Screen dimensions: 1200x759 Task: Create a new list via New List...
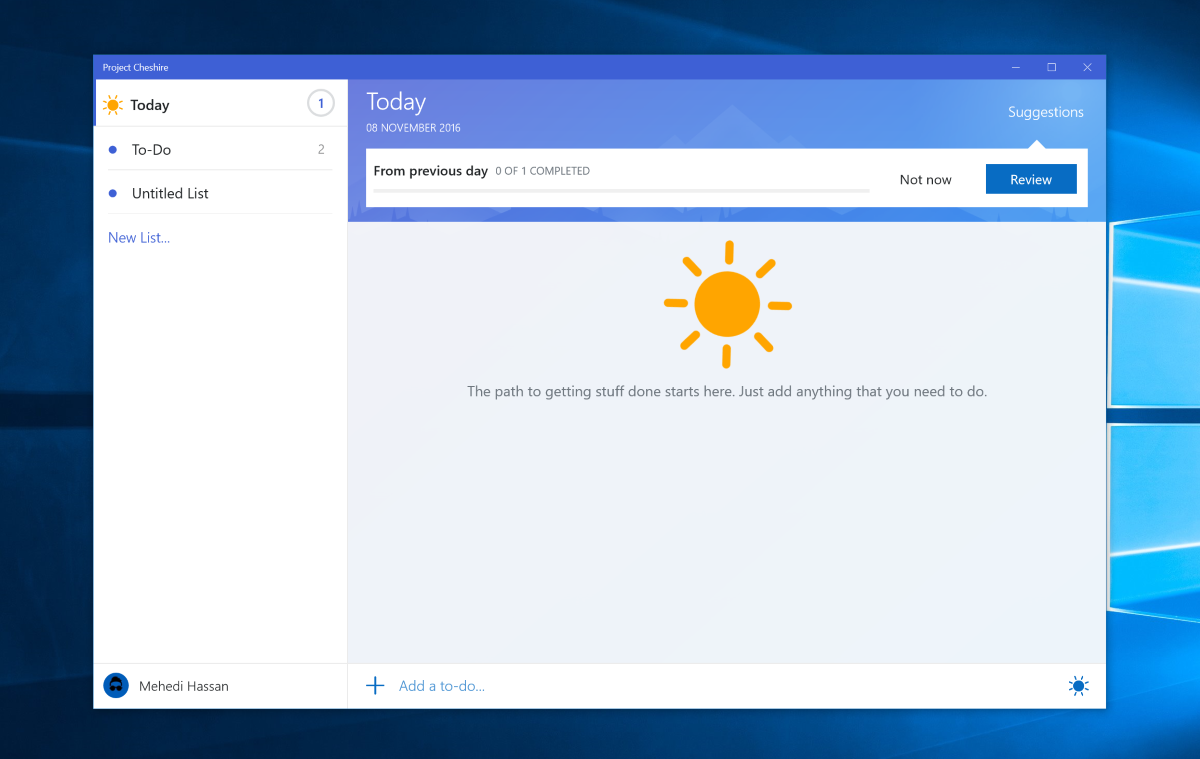[139, 237]
